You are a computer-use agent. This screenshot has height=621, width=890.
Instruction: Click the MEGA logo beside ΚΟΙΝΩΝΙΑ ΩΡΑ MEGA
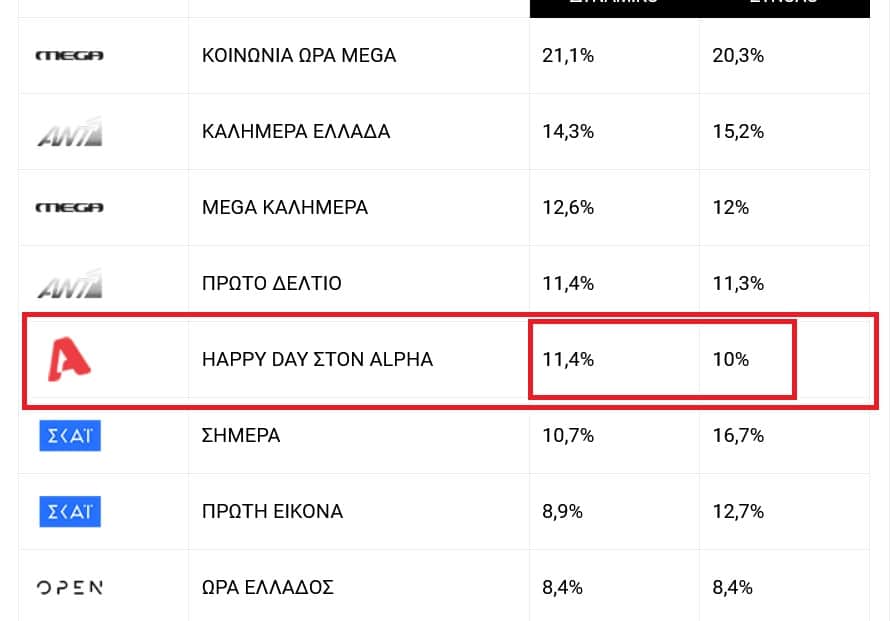click(69, 56)
